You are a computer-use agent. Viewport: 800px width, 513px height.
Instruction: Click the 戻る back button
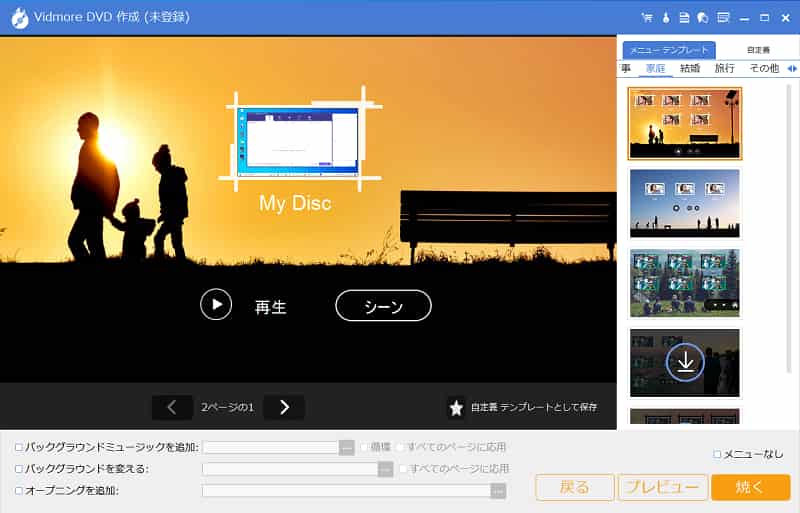point(575,487)
